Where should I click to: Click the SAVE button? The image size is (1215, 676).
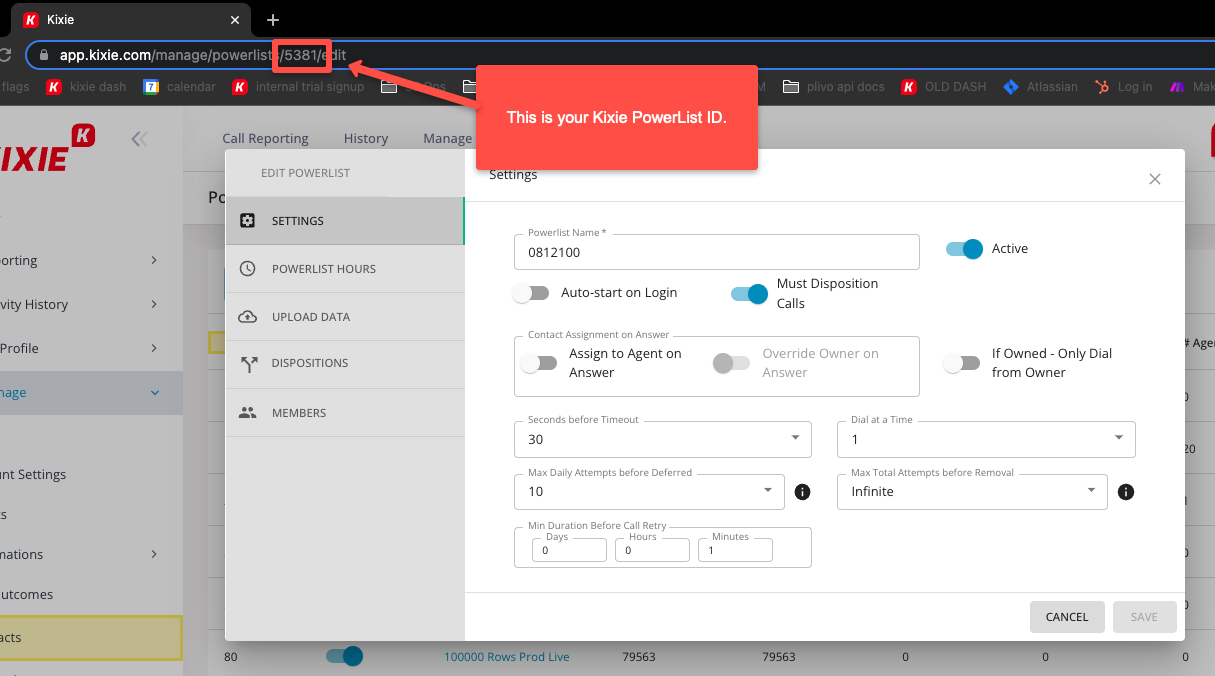[x=1144, y=617]
